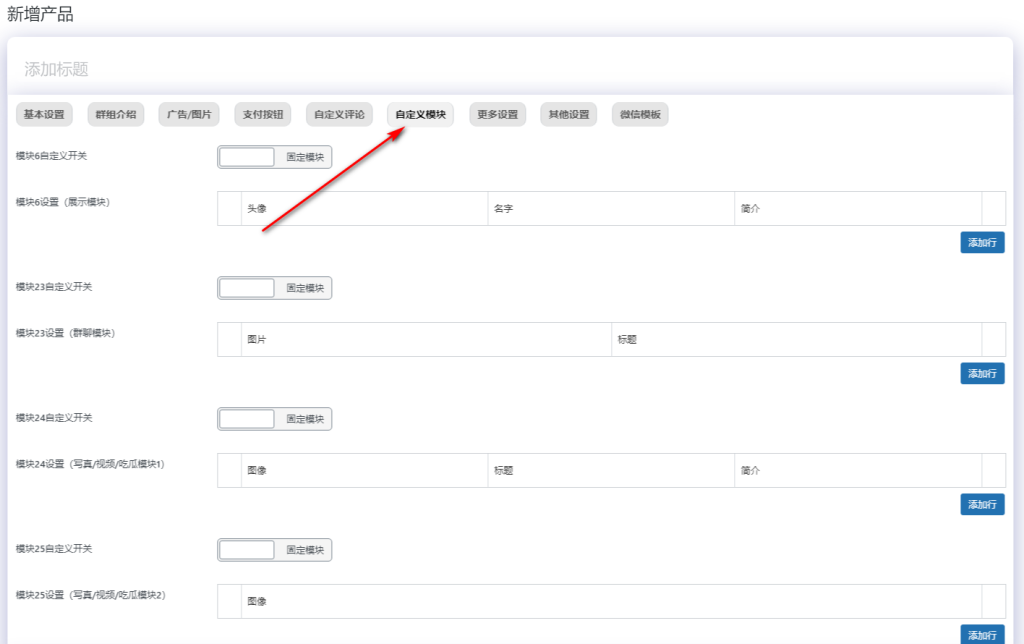
Task: Select the 微信模板 tab
Action: [640, 115]
